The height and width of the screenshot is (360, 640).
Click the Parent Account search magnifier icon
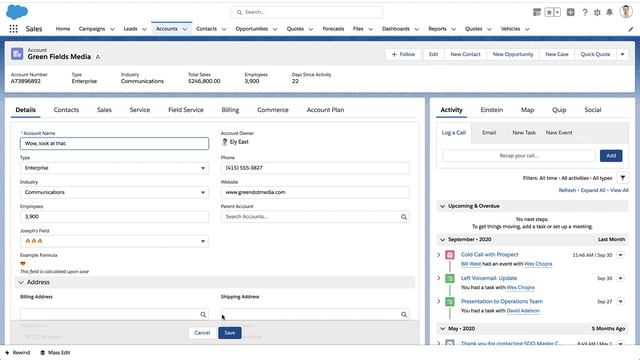(x=404, y=217)
